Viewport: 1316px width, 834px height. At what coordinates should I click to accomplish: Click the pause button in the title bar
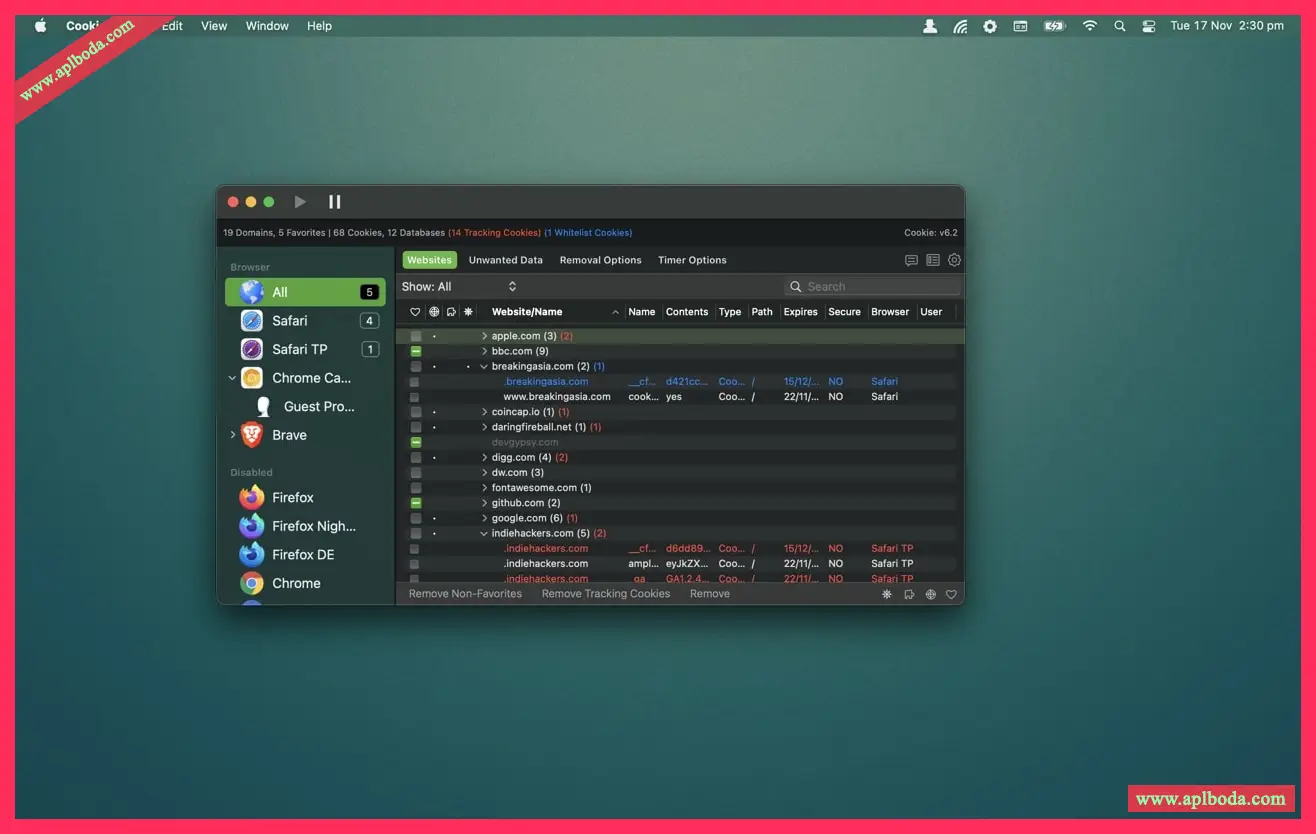(334, 202)
